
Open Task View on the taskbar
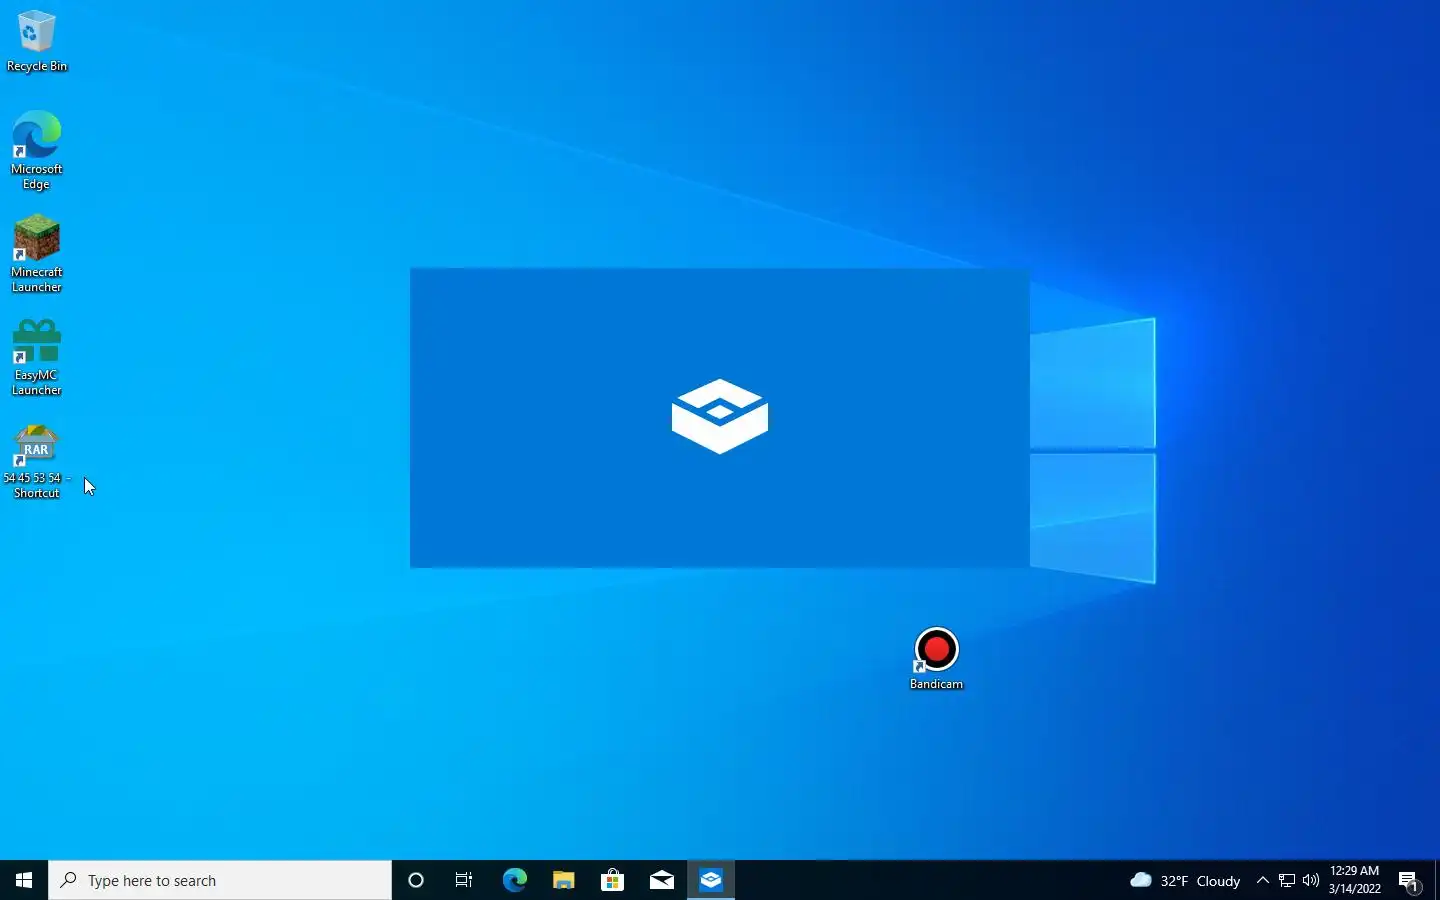click(x=464, y=880)
